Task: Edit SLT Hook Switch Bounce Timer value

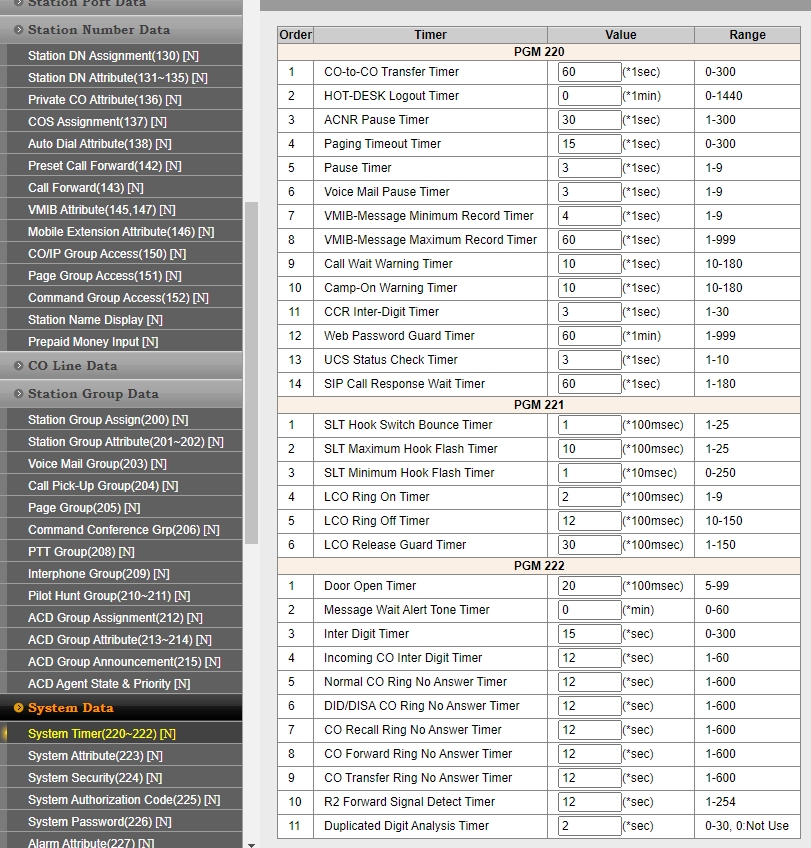Action: point(589,425)
